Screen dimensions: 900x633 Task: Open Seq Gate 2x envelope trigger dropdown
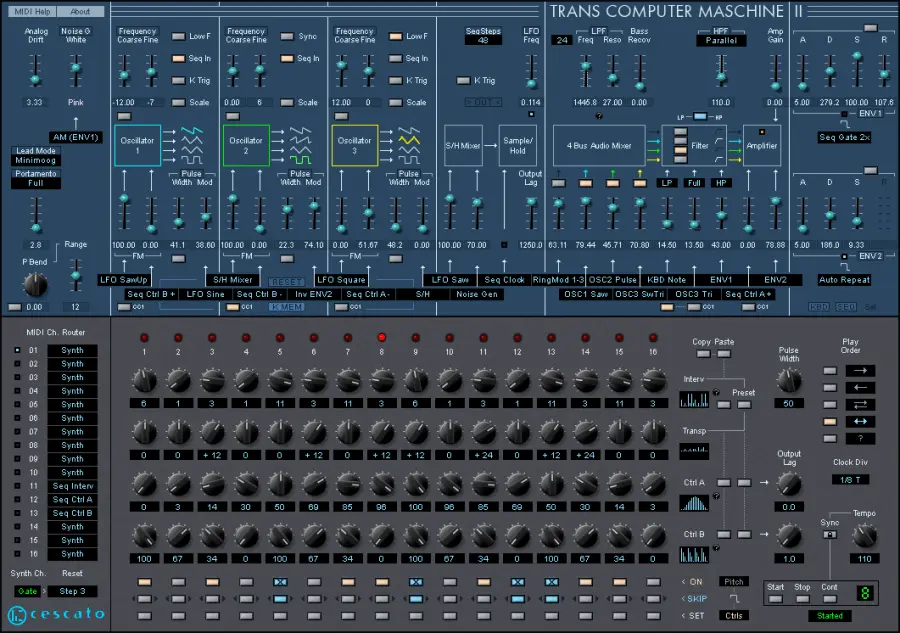click(844, 137)
